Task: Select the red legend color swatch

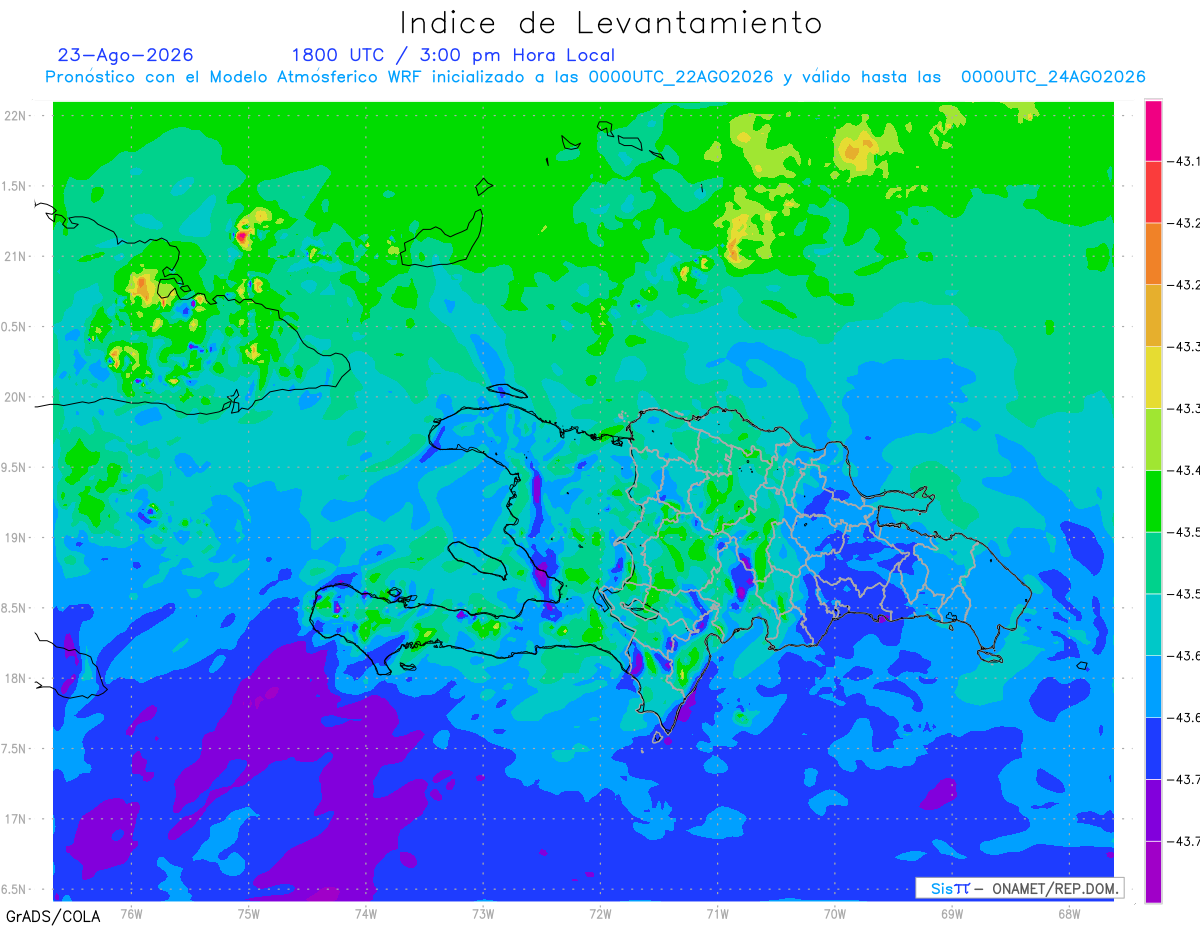Action: (x=1153, y=192)
